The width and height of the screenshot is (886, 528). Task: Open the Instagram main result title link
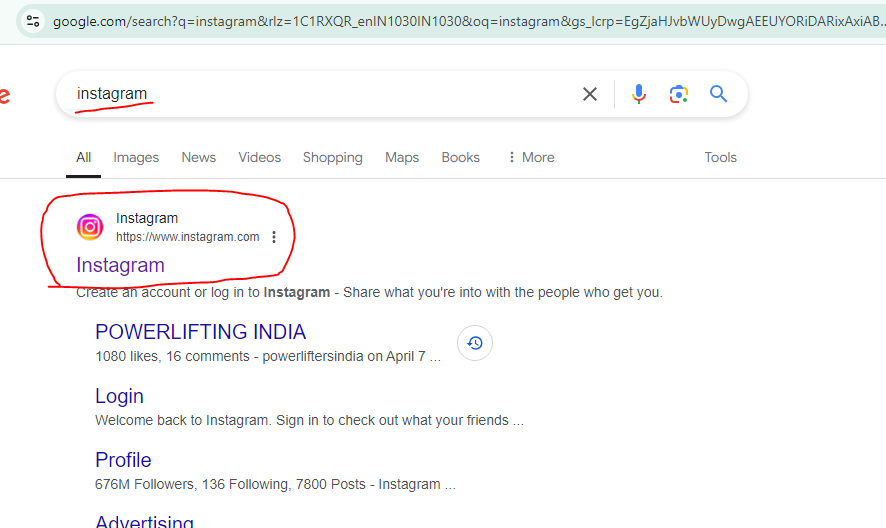120,265
